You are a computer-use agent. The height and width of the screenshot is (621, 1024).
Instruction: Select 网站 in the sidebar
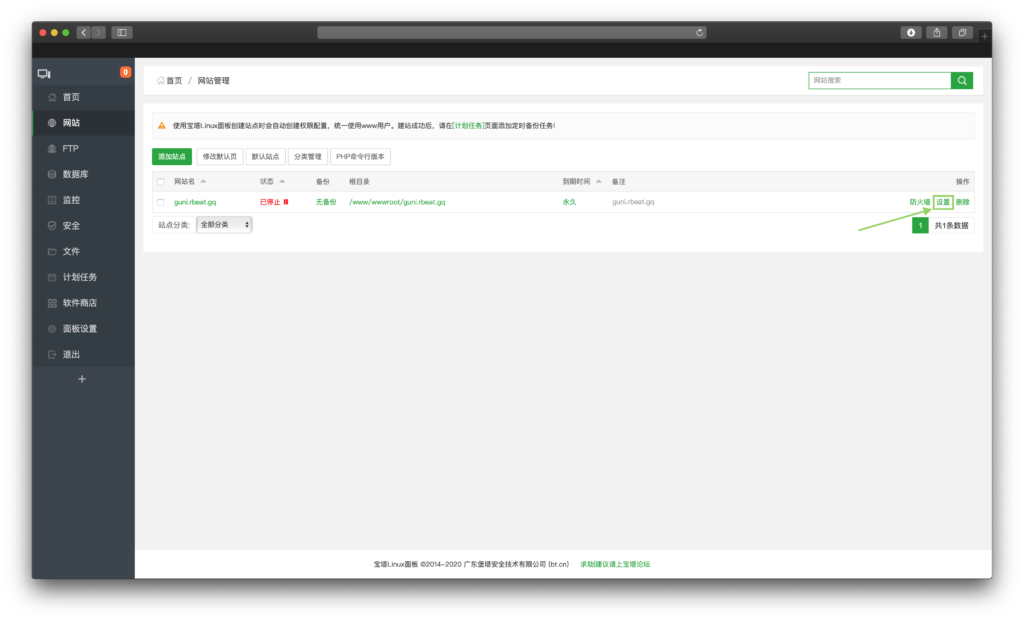point(83,123)
